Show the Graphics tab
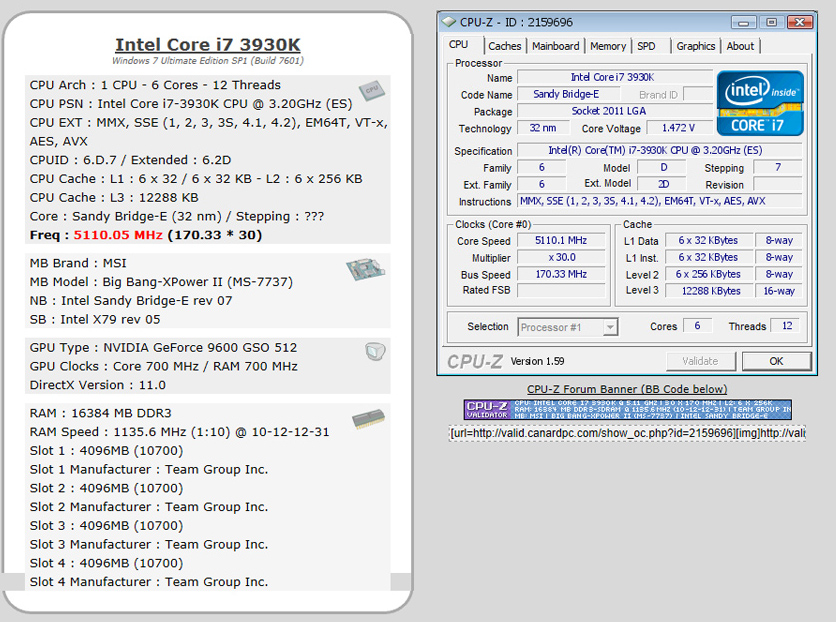This screenshot has width=836, height=622. 695,46
